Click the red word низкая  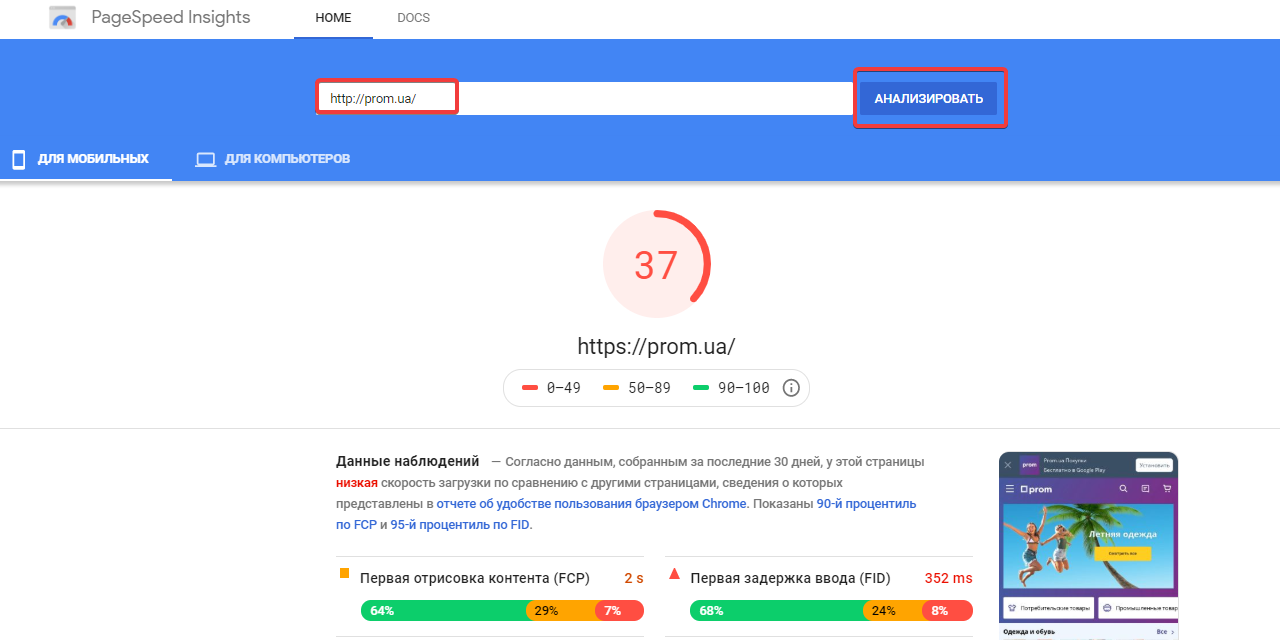tap(357, 483)
